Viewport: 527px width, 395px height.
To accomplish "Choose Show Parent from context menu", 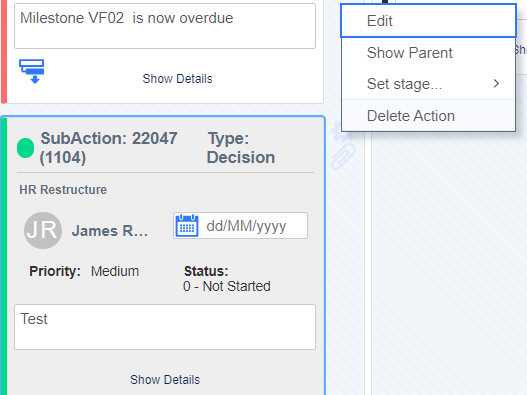I will click(429, 53).
